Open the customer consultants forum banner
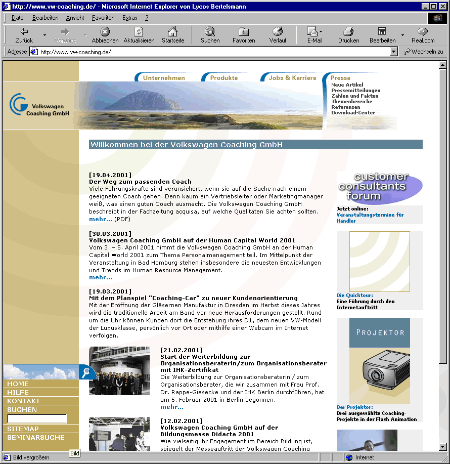This screenshot has width=450, height=464. point(380,187)
